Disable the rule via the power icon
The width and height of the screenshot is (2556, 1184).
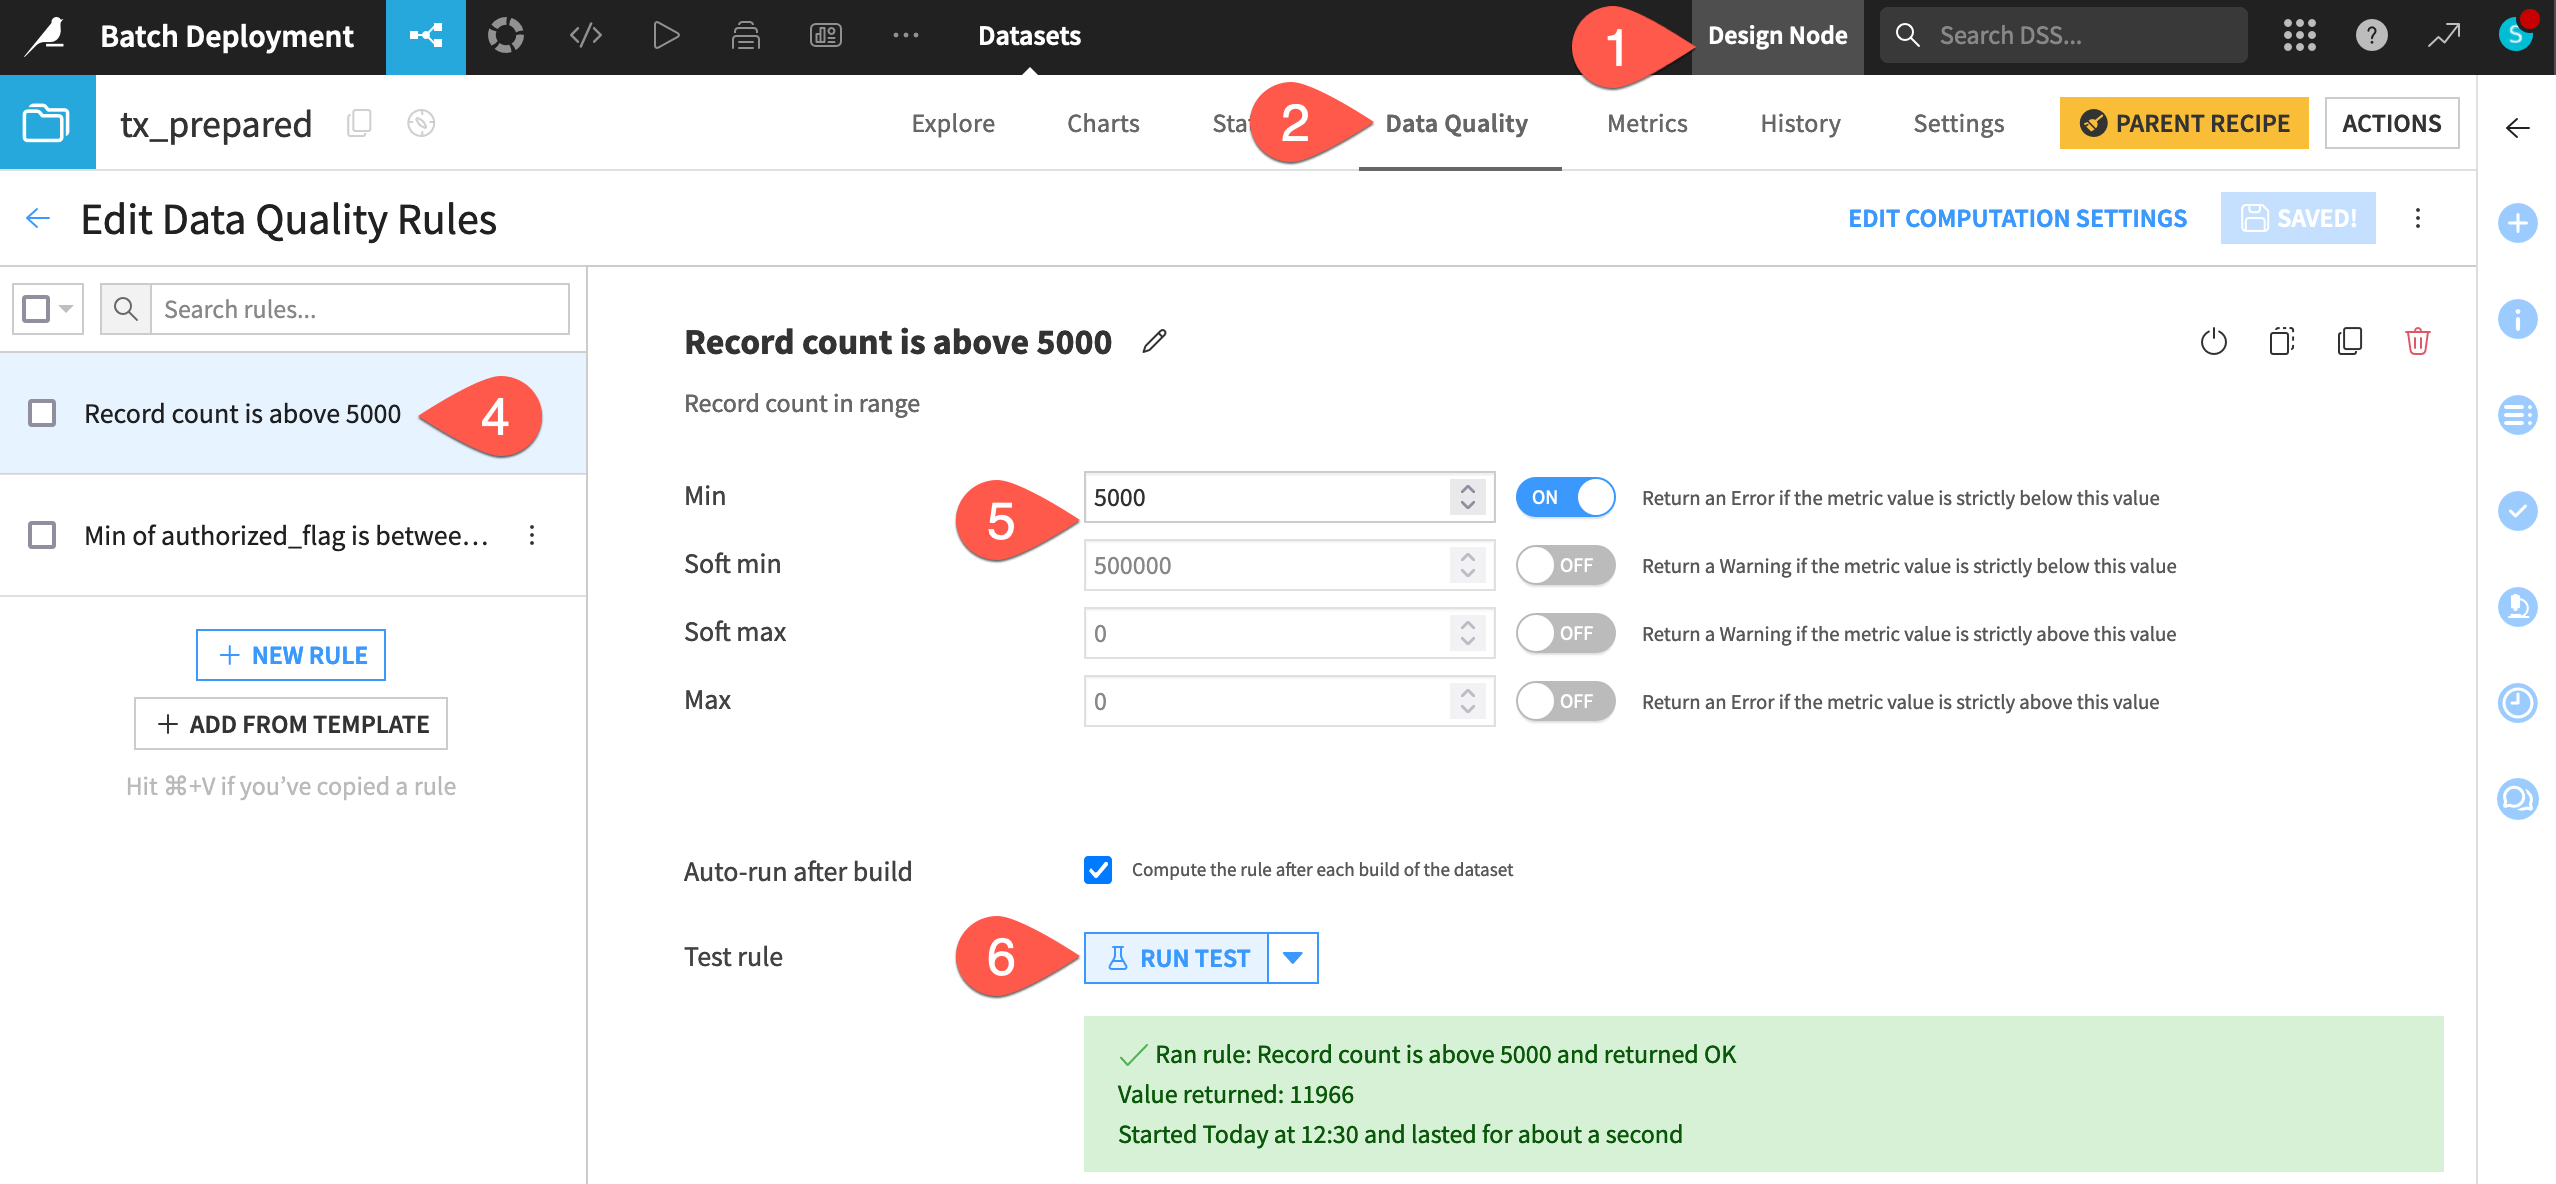point(2215,342)
